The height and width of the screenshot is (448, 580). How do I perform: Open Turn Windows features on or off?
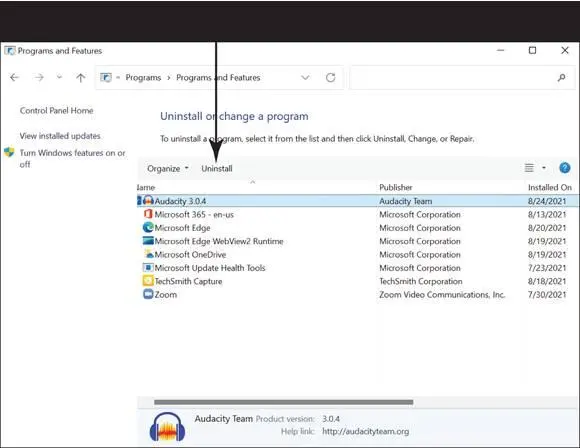[x=72, y=158]
